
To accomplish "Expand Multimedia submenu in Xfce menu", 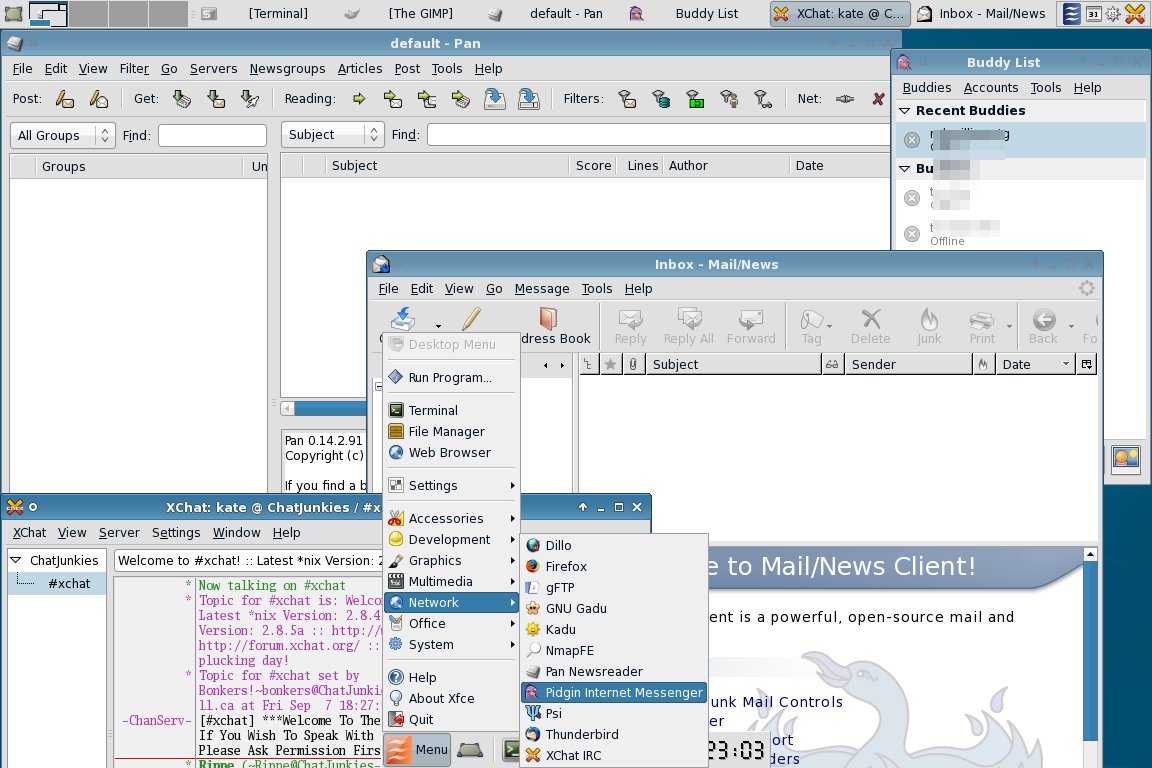I will (x=450, y=581).
